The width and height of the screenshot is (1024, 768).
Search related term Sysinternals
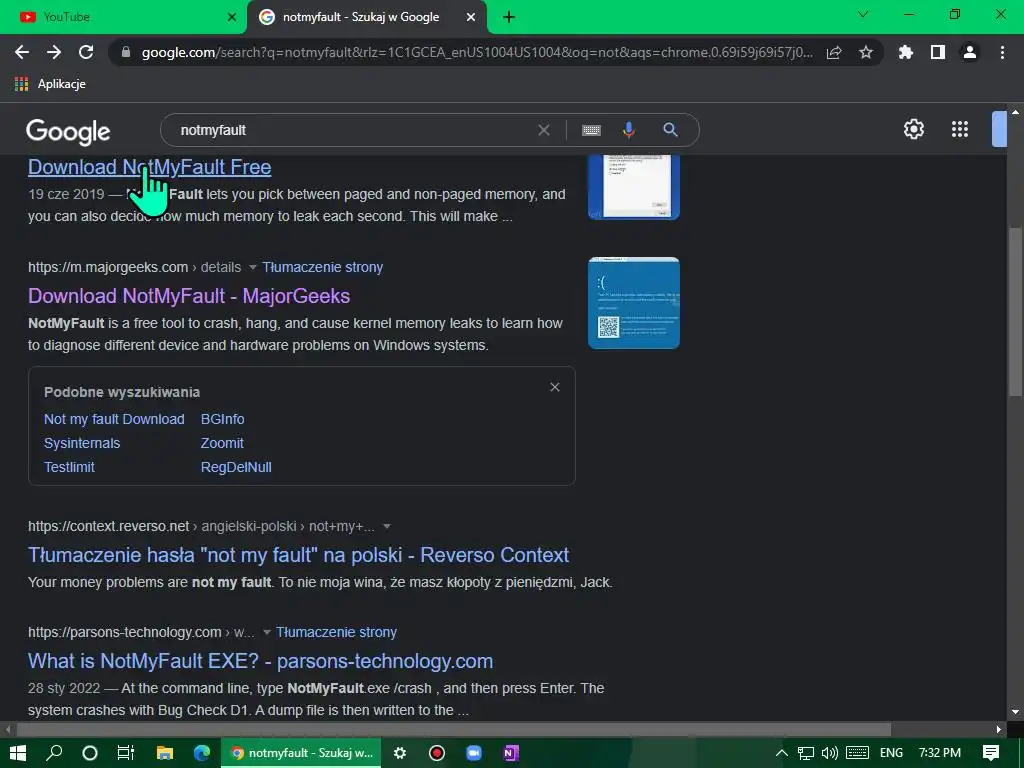(x=82, y=443)
